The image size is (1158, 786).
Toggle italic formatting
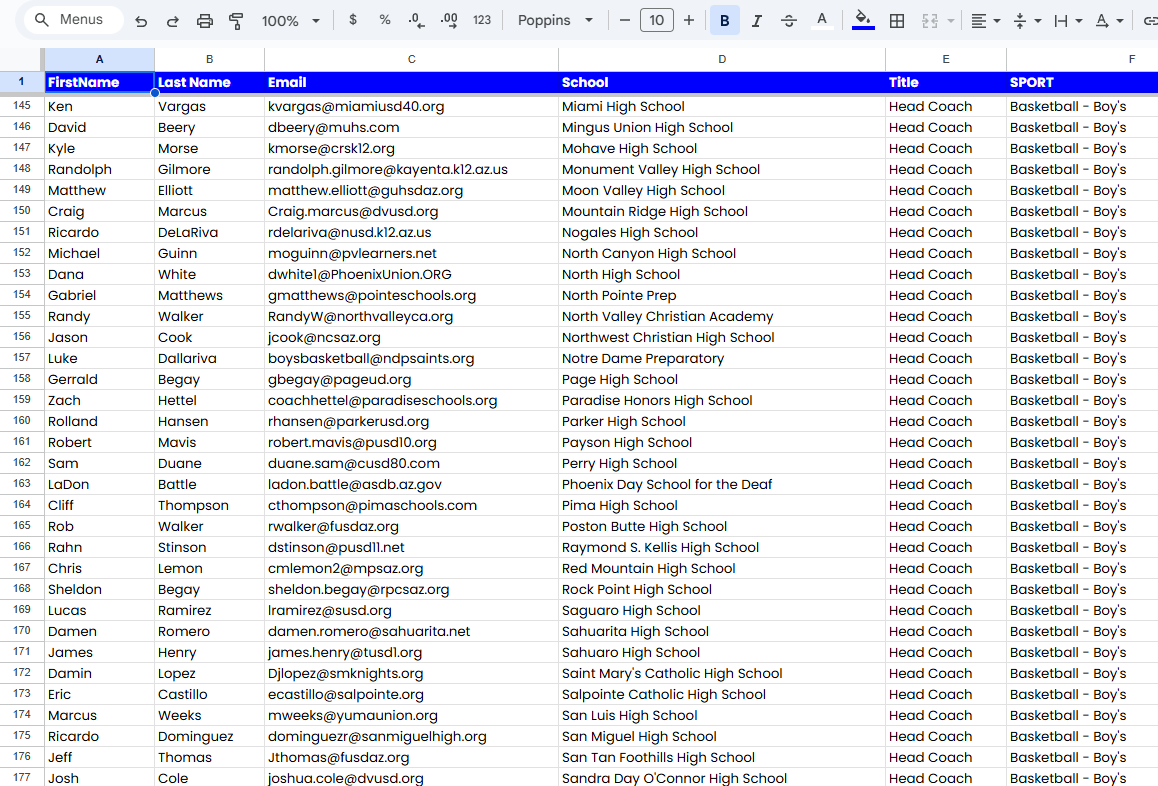[x=756, y=21]
